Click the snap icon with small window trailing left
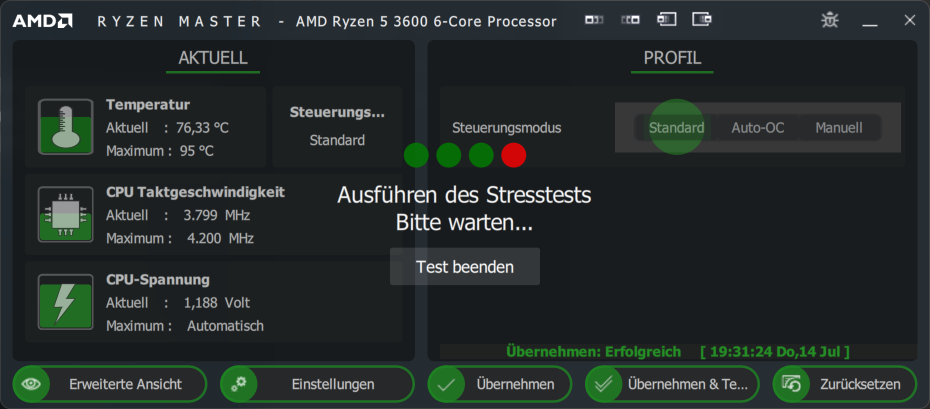930x409 pixels. click(x=630, y=20)
